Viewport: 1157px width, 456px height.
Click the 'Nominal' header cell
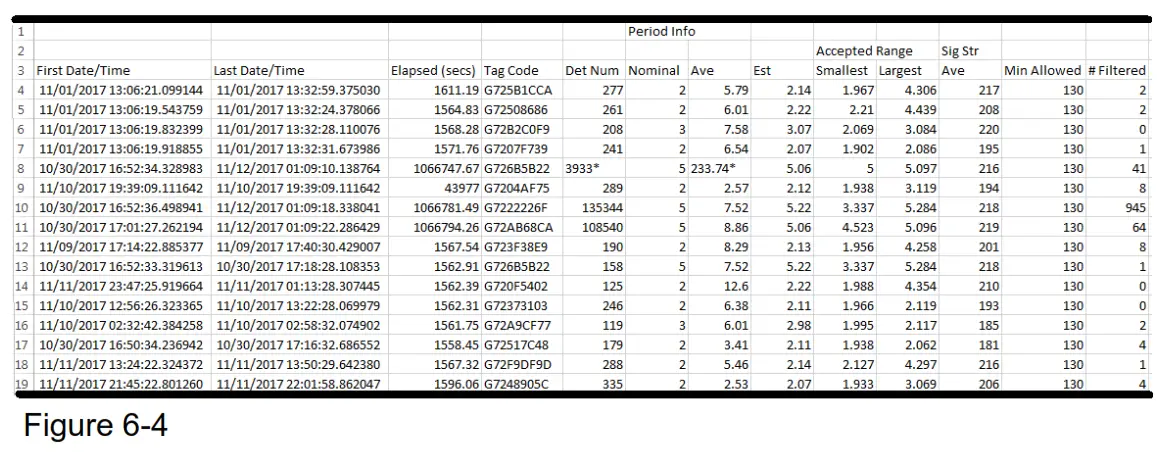tap(657, 70)
